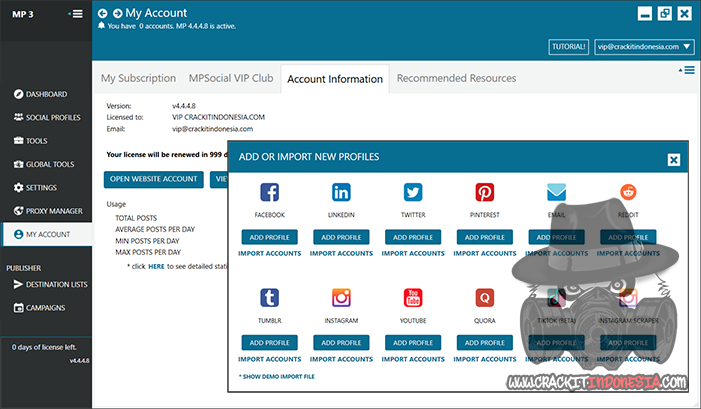The height and width of the screenshot is (409, 701).
Task: Click the Pinterest logo icon
Action: (x=485, y=193)
